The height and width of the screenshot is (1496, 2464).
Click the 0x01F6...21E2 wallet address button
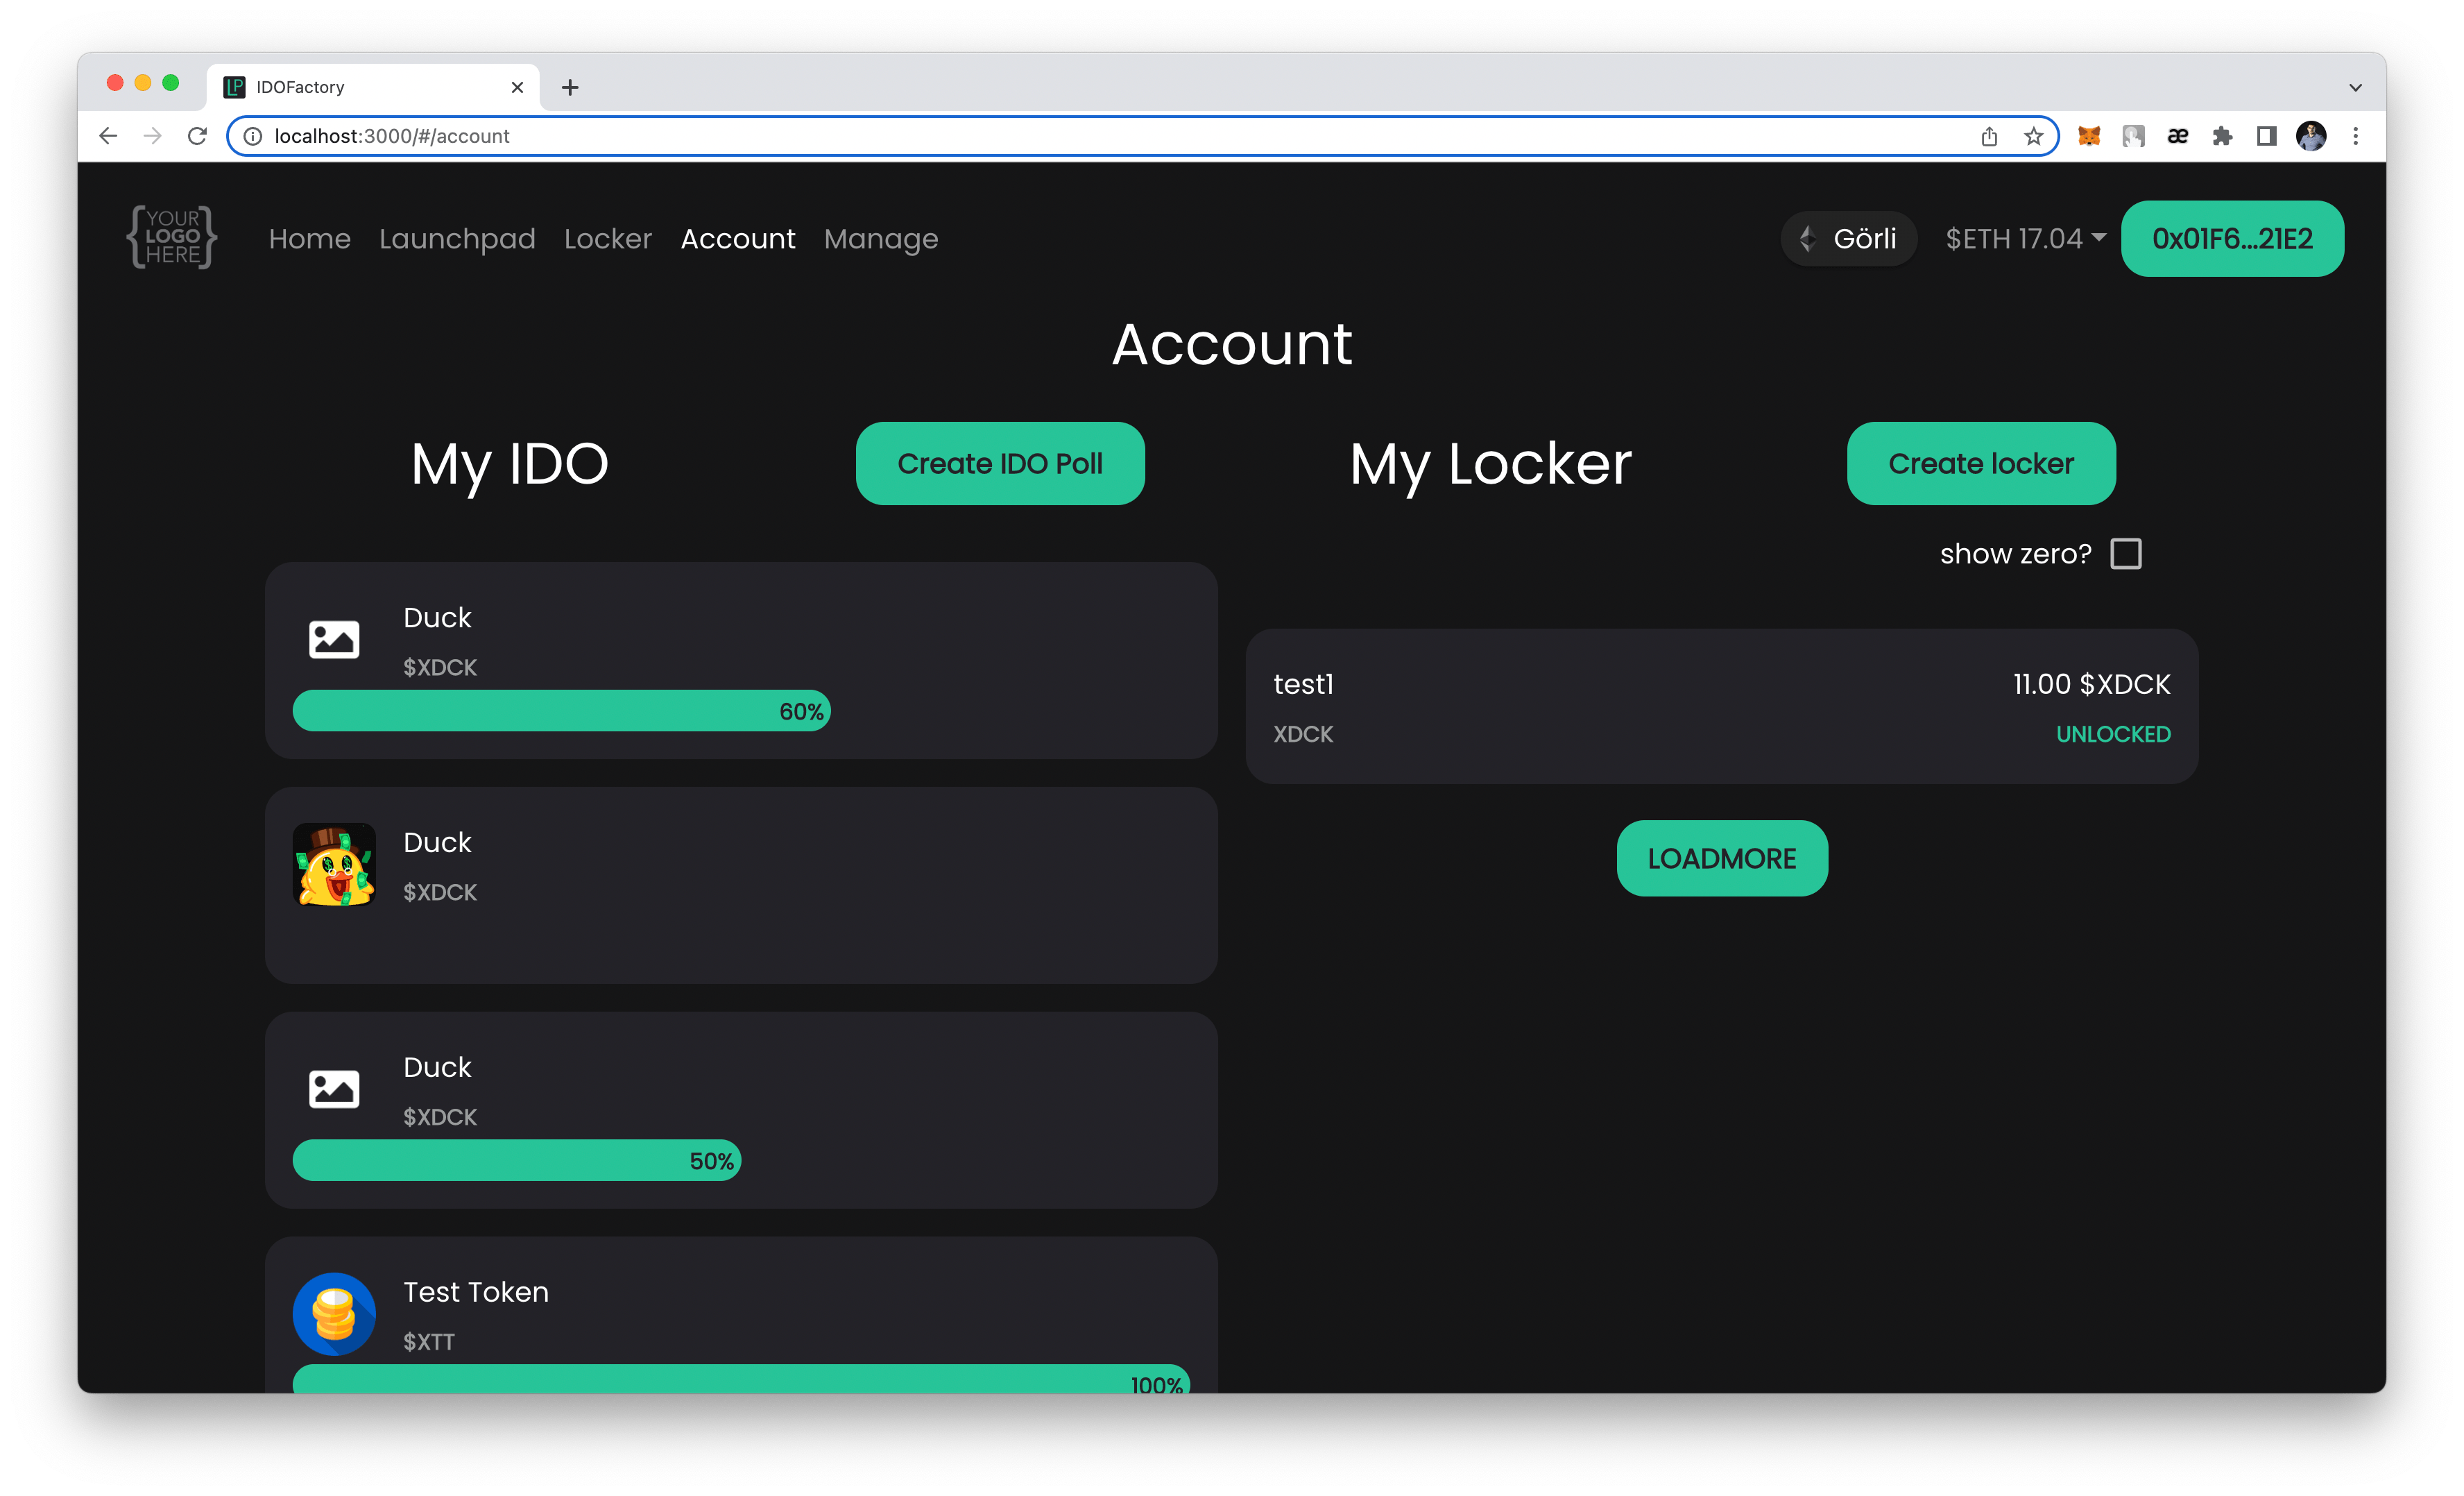click(2231, 239)
